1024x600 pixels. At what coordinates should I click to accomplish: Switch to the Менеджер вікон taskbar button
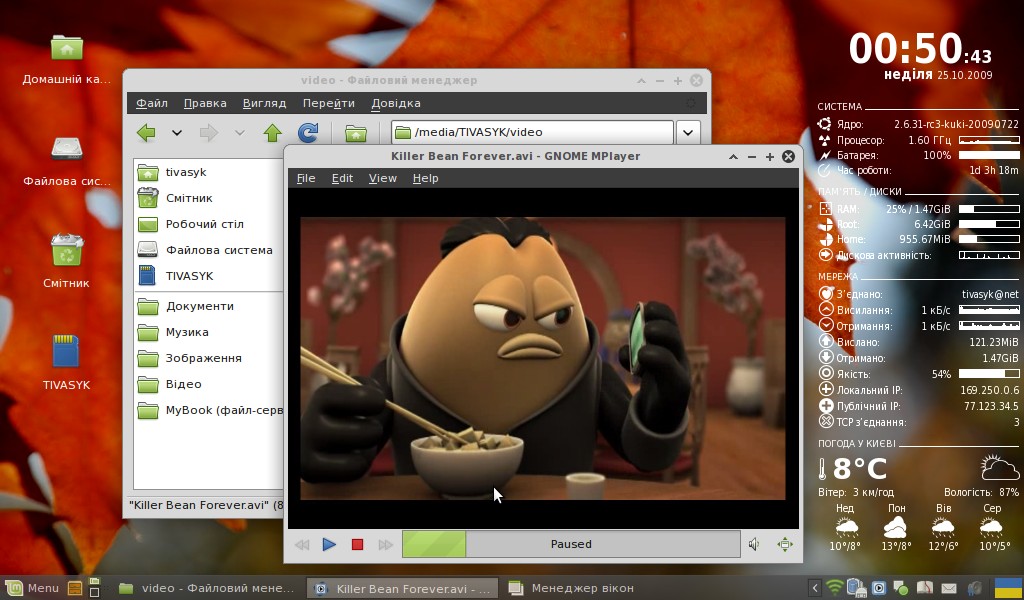(x=572, y=588)
